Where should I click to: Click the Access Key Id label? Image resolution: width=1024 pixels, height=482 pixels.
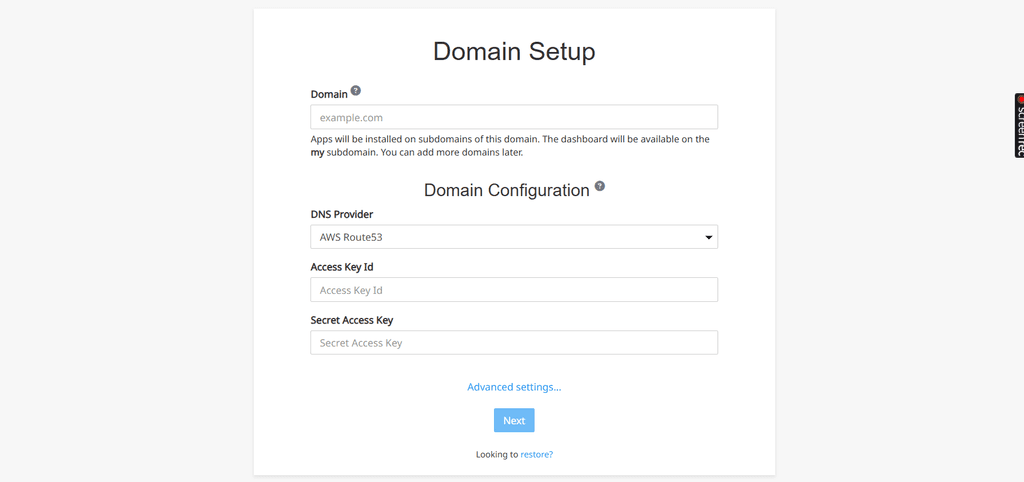[342, 267]
